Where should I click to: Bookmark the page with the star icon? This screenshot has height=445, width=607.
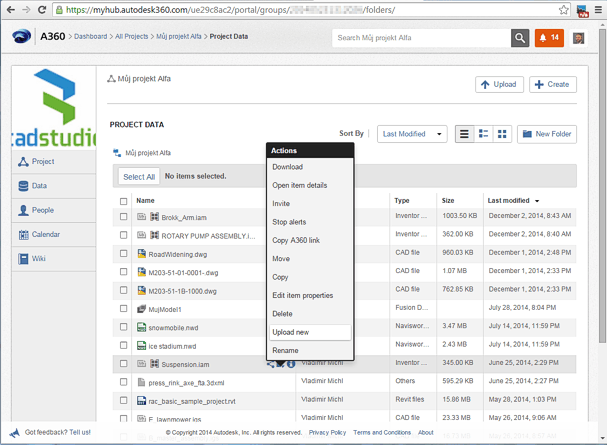[564, 10]
